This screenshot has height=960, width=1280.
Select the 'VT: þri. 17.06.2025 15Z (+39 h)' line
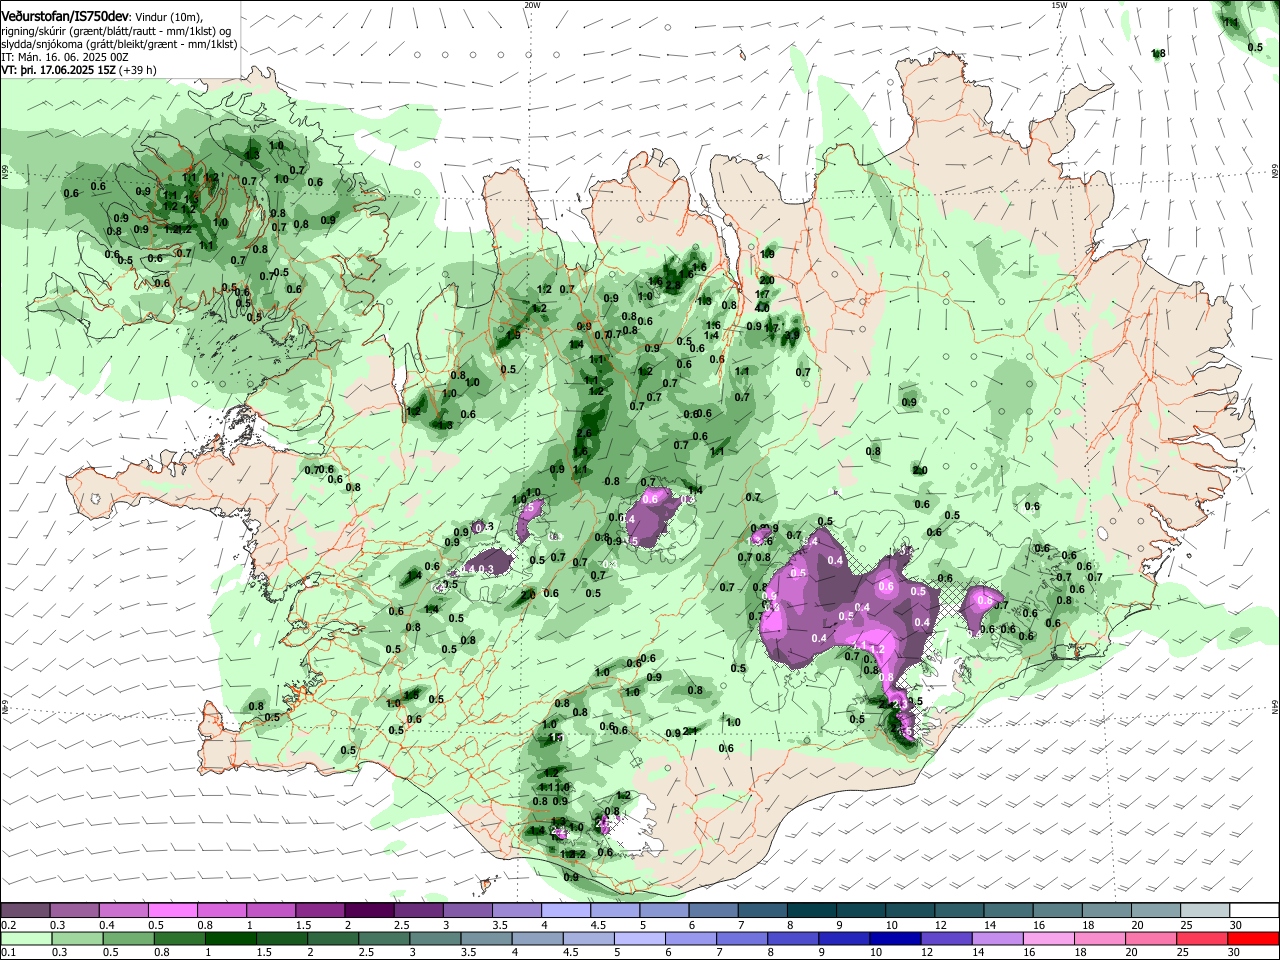pos(78,70)
